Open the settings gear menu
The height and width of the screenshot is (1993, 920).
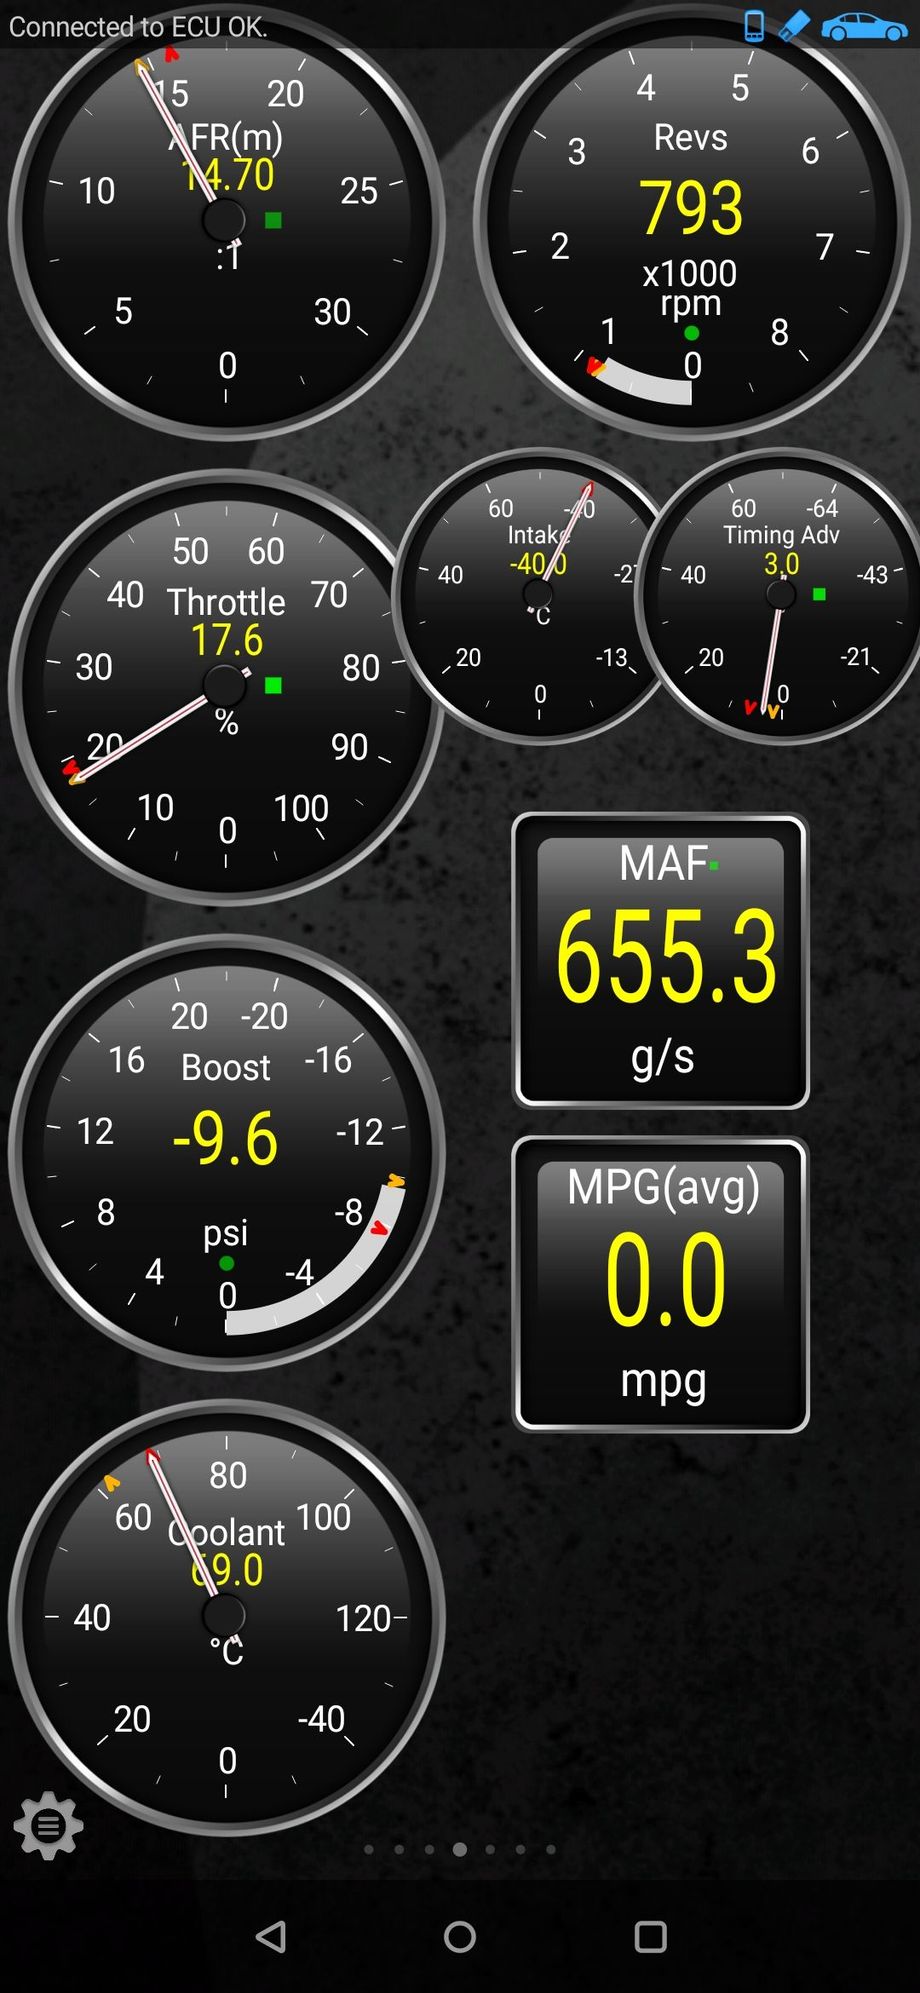(x=48, y=1826)
